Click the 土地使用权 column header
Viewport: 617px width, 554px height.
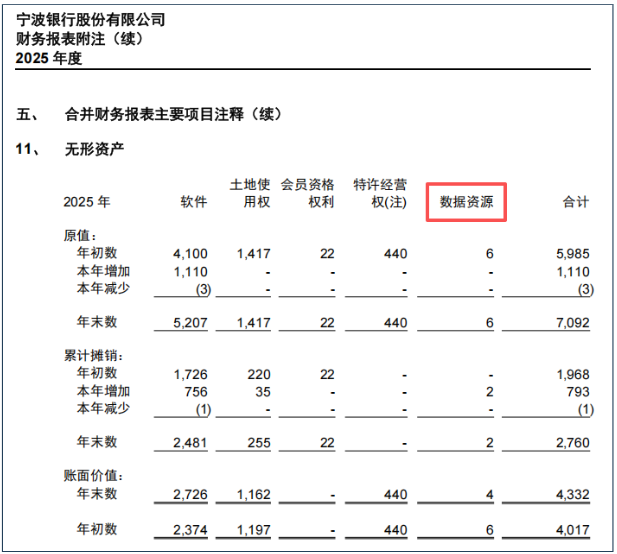pyautogui.click(x=250, y=193)
